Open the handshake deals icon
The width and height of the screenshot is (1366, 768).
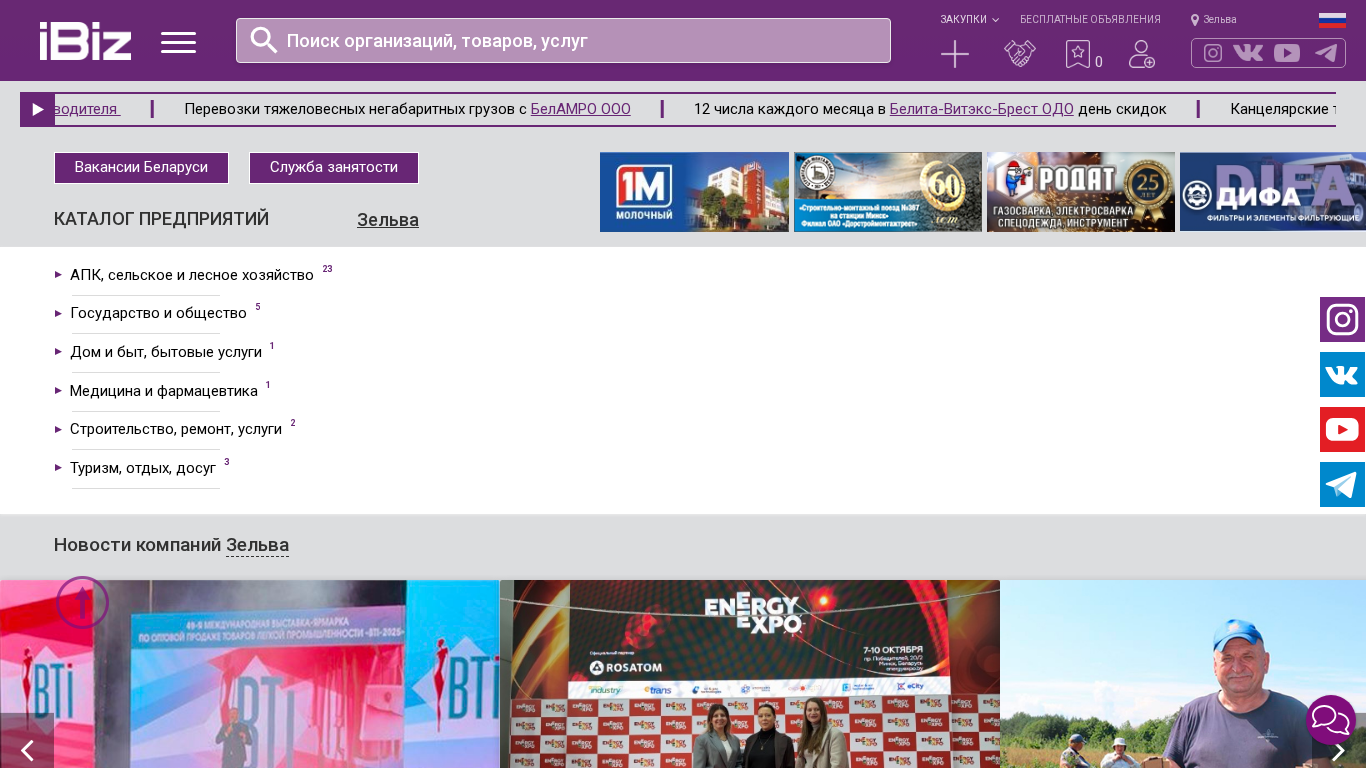click(x=1020, y=54)
